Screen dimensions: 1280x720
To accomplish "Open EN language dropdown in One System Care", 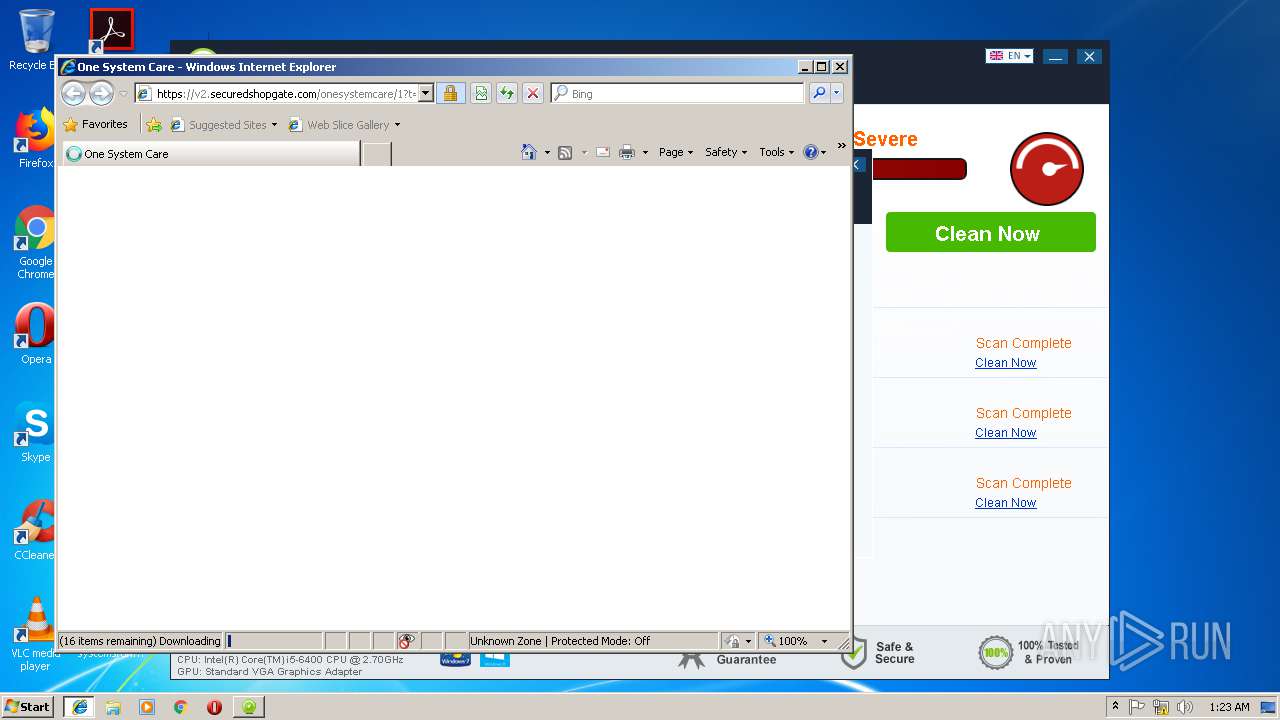I will tap(1010, 56).
